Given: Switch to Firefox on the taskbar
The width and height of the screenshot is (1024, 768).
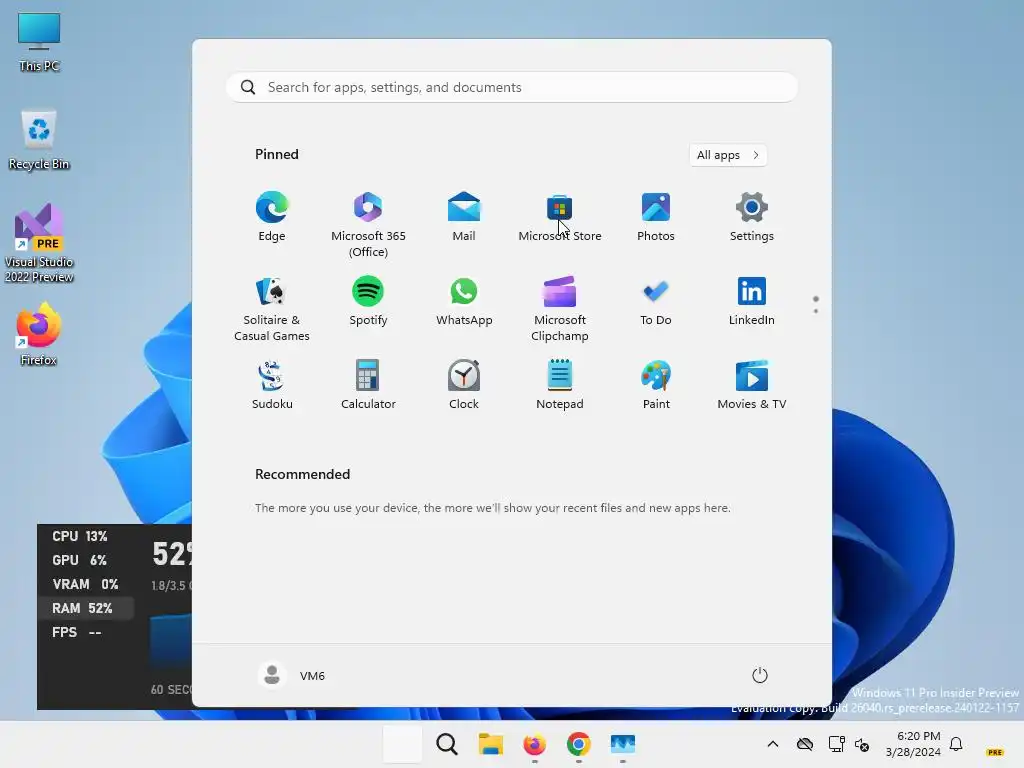Looking at the screenshot, I should point(534,744).
